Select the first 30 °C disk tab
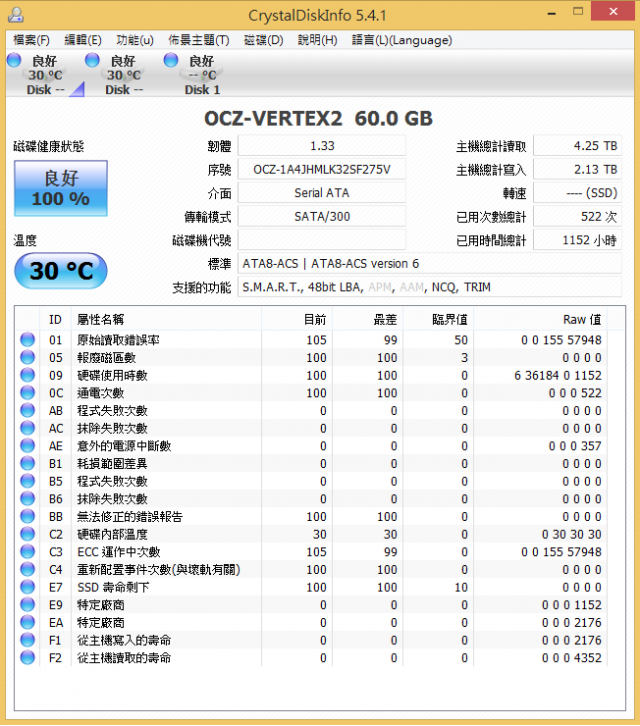This screenshot has height=726, width=640. point(45,74)
